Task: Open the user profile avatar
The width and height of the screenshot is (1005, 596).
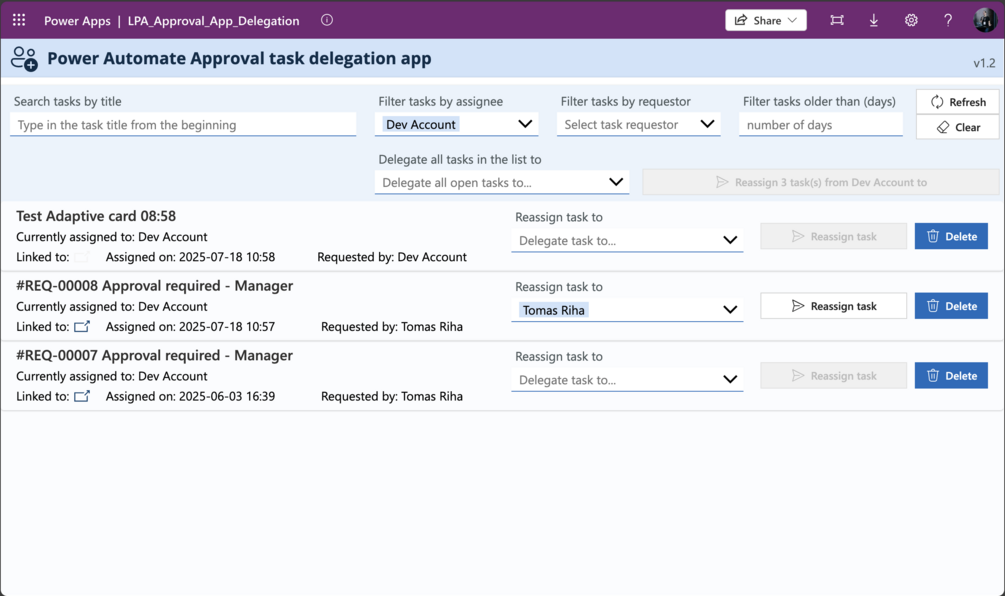Action: (984, 20)
